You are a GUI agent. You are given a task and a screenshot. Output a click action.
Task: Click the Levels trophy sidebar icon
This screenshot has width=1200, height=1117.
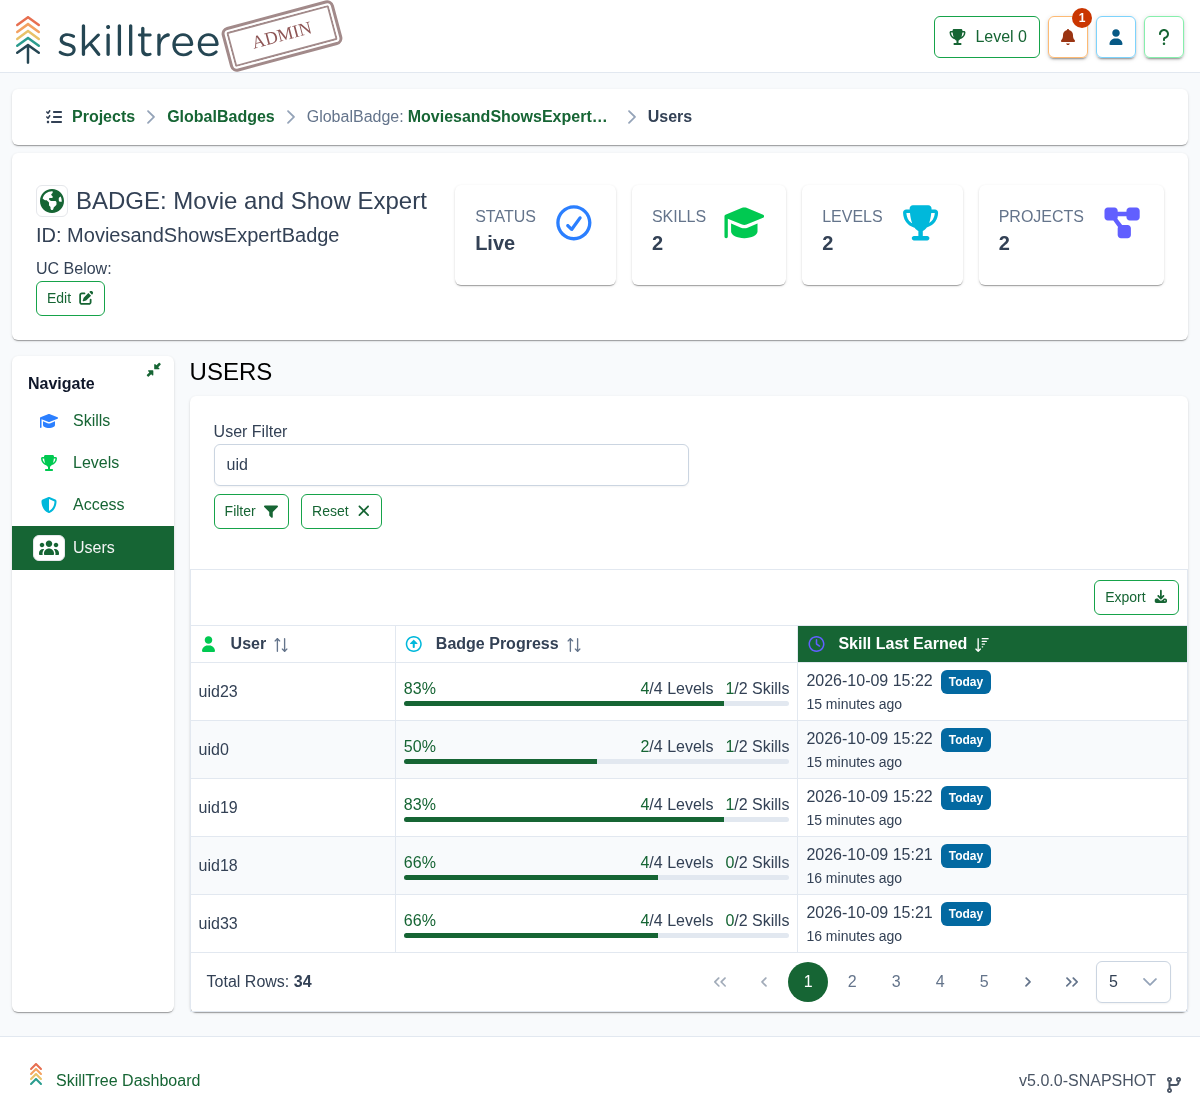(49, 463)
